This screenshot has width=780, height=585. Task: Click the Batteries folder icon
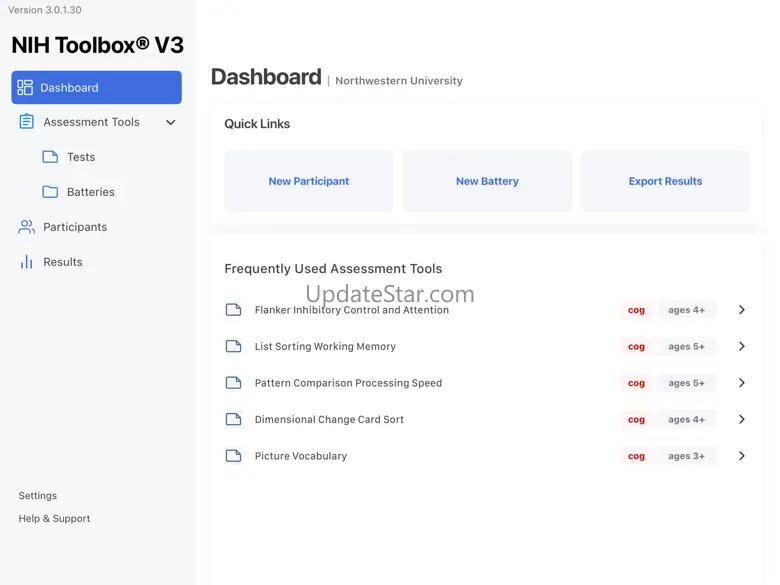[x=50, y=192]
